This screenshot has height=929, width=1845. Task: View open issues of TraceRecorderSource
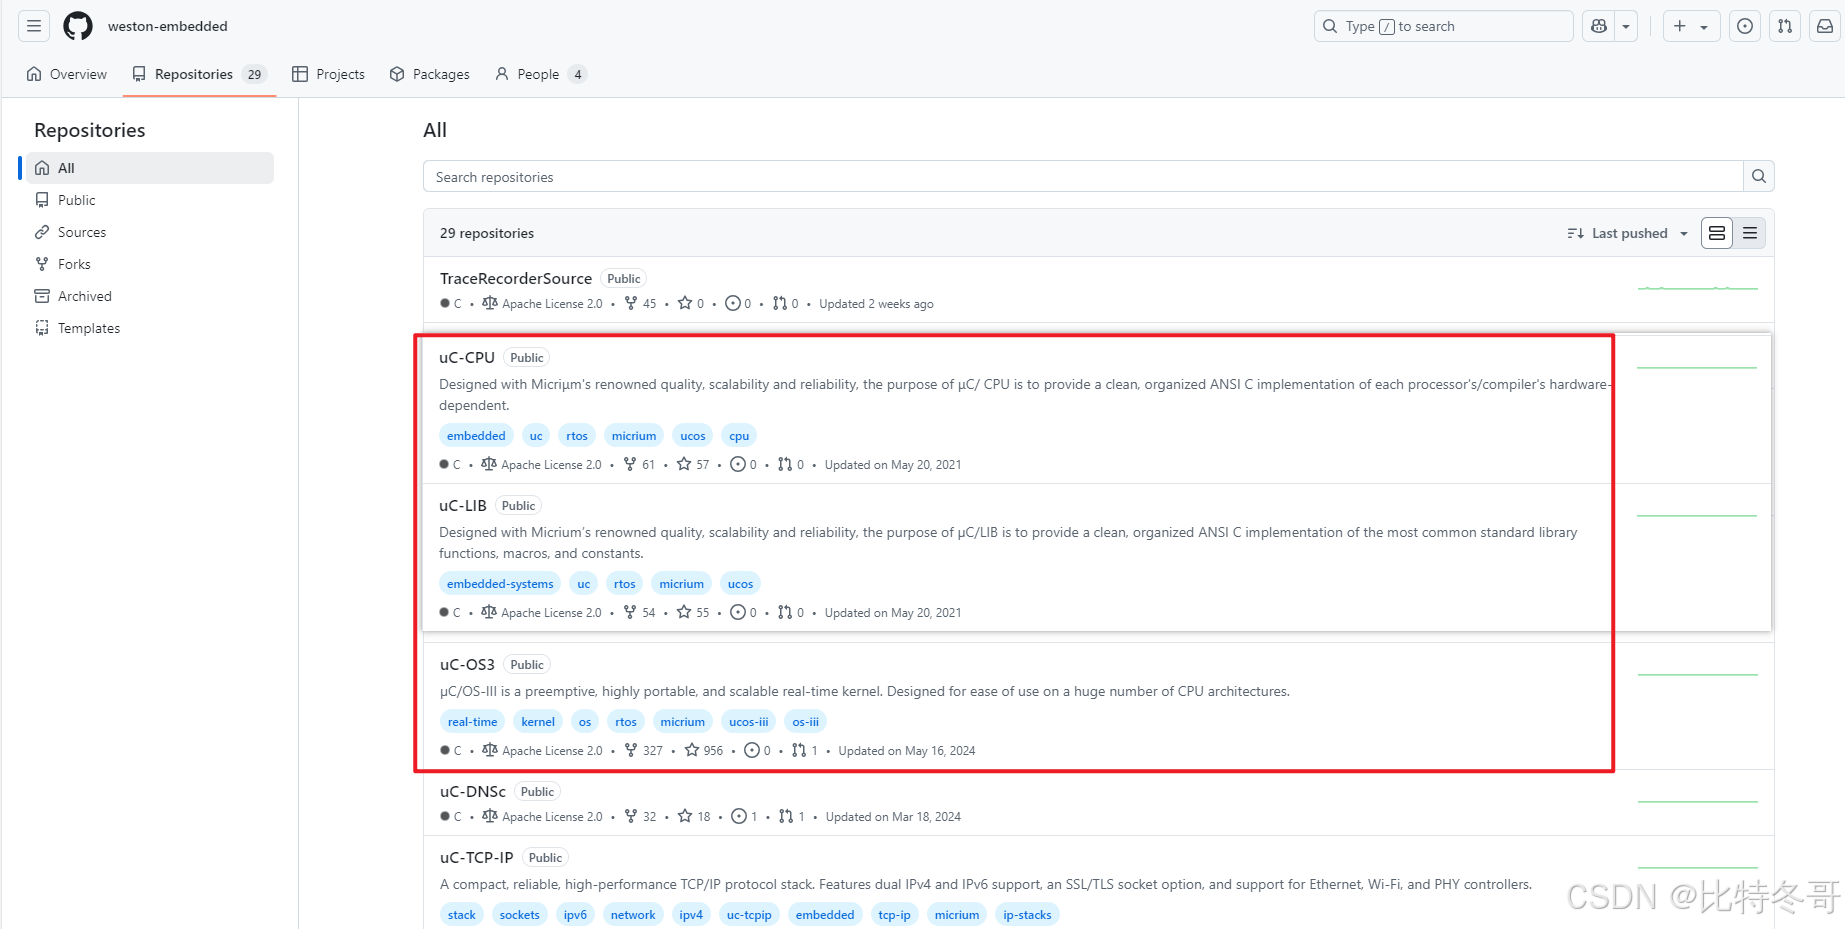click(x=739, y=303)
